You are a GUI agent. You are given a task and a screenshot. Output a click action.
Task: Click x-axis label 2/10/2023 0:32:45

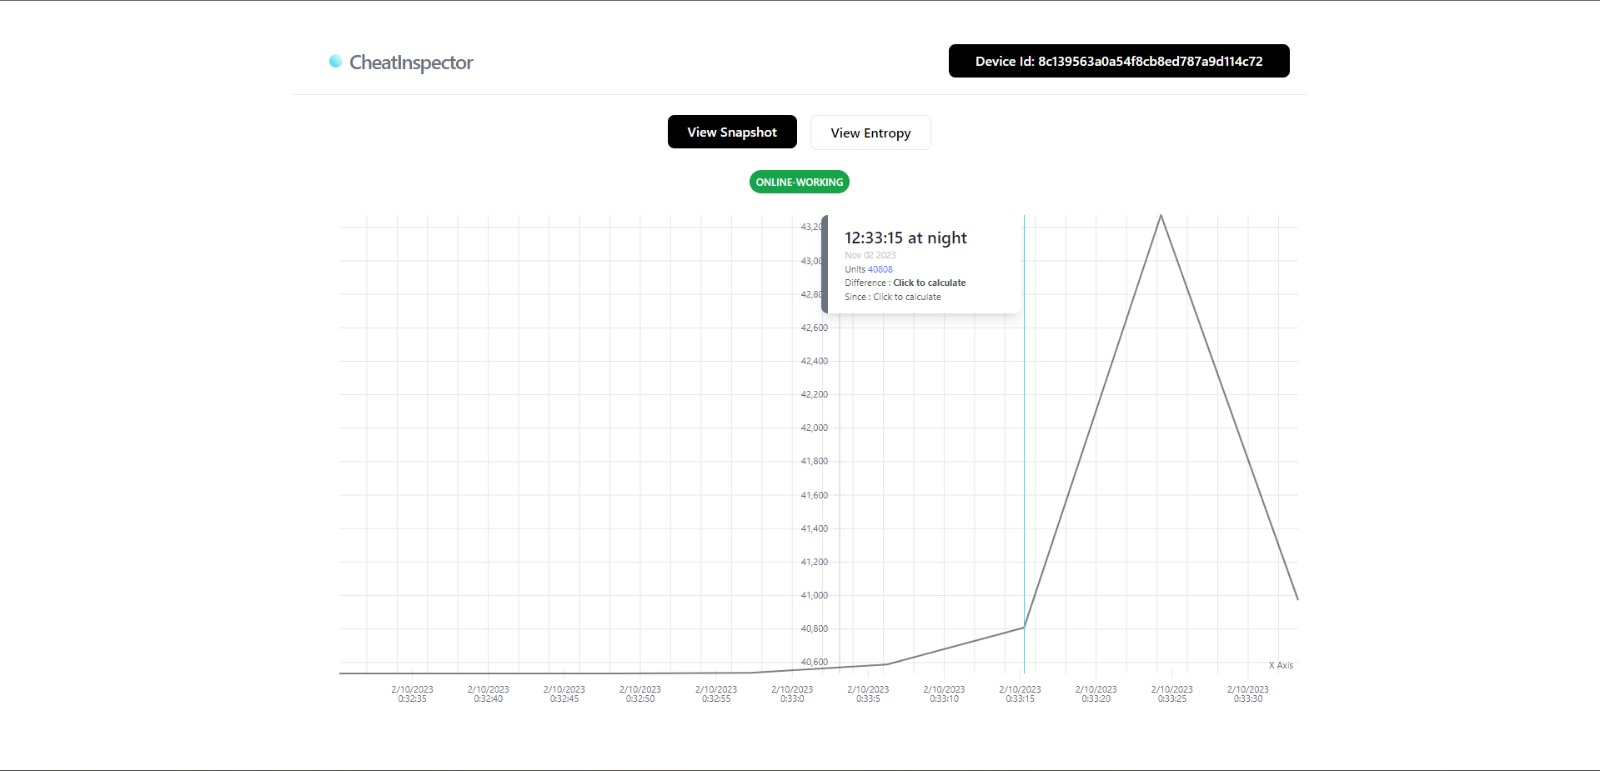(x=564, y=694)
